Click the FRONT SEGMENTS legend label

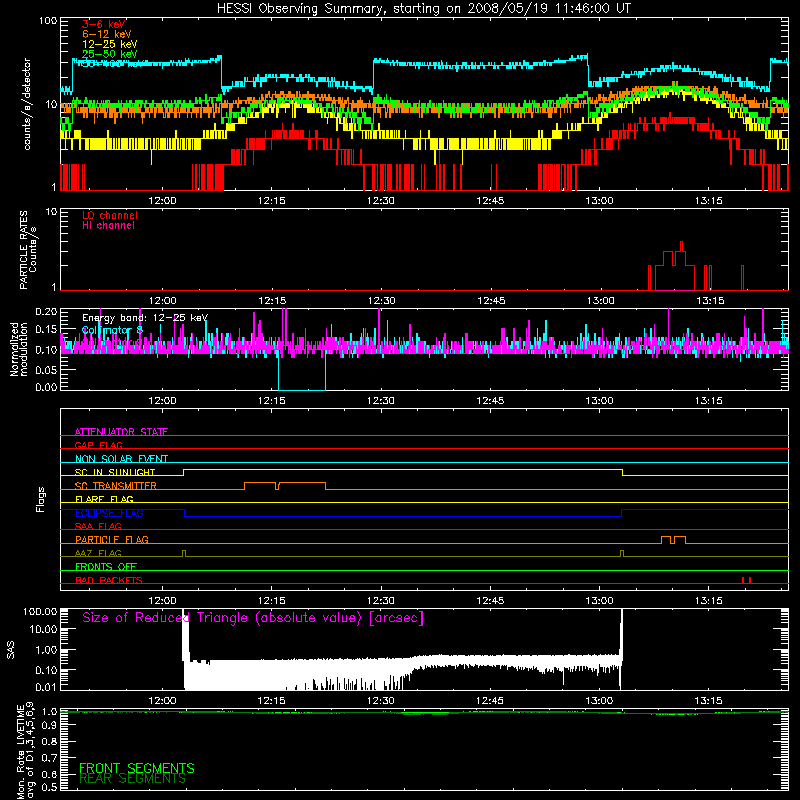pos(137,768)
